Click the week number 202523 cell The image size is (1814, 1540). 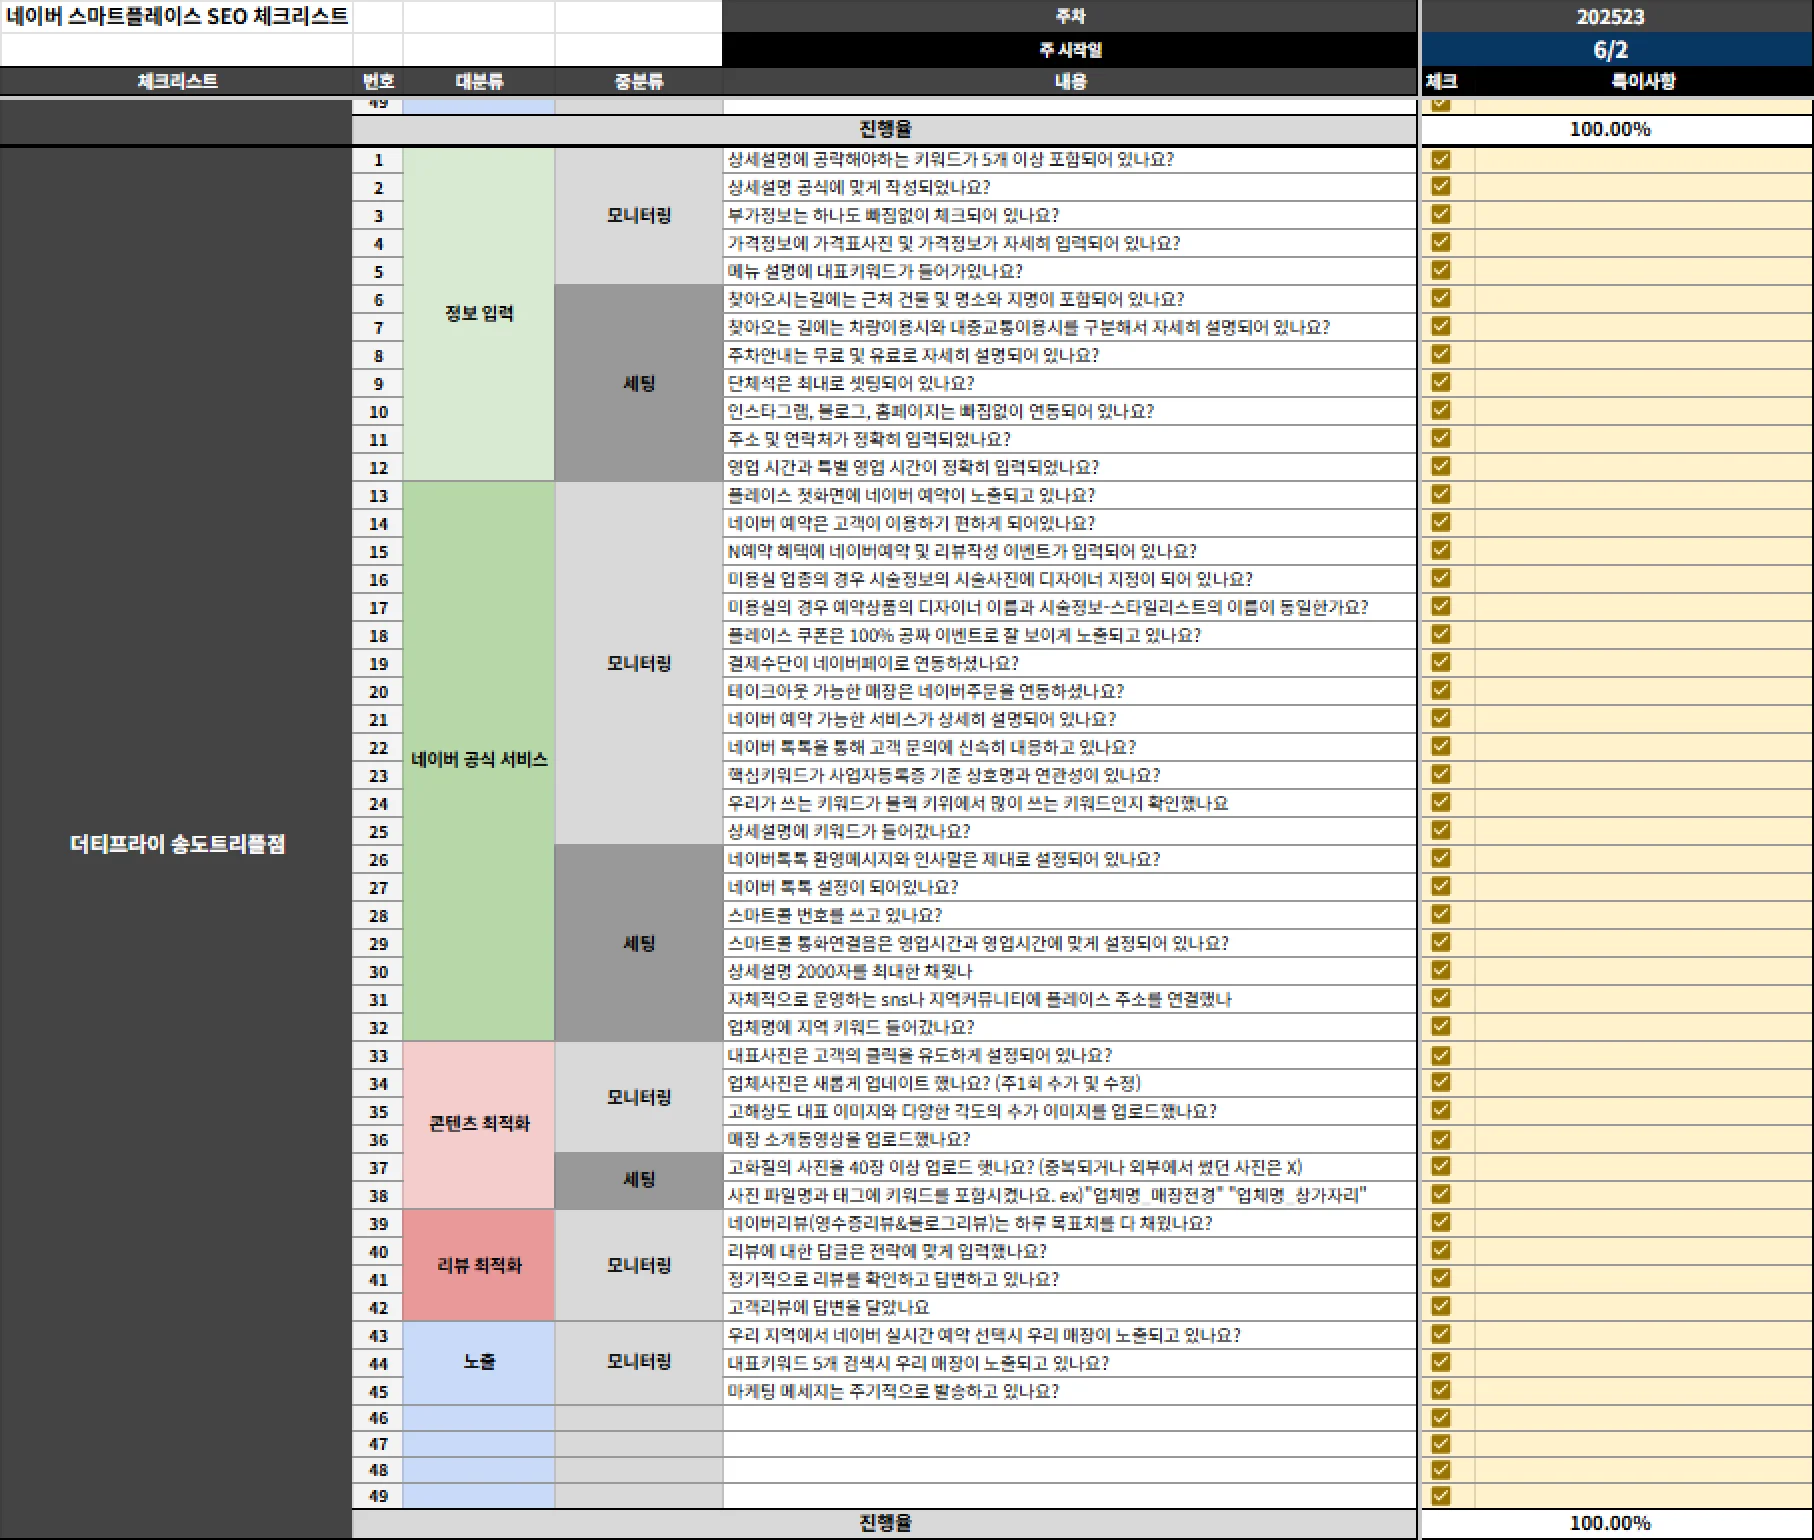(1610, 17)
